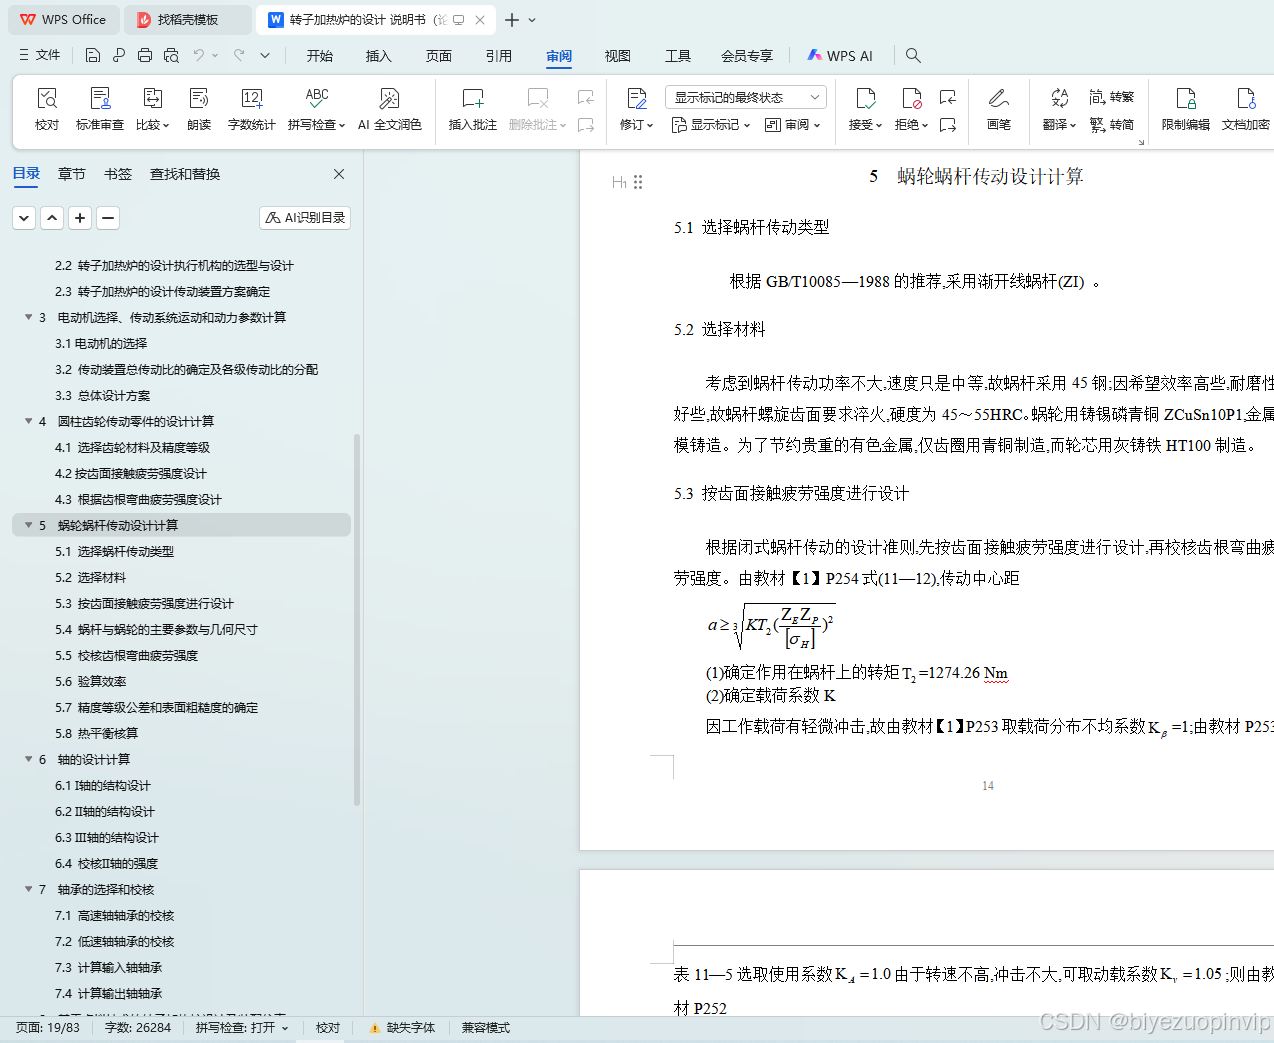Open the search magnifier icon
Screen dimensions: 1274x1043
point(913,55)
